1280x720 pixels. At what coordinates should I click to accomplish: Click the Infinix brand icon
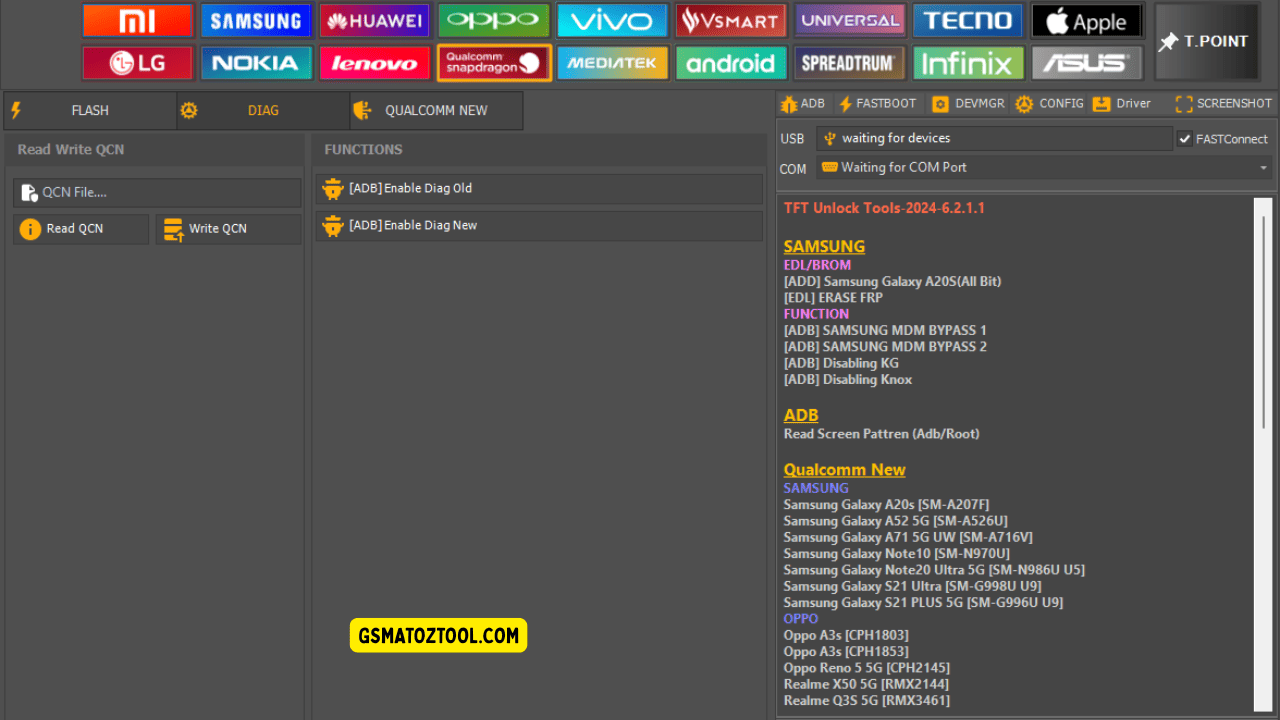968,63
